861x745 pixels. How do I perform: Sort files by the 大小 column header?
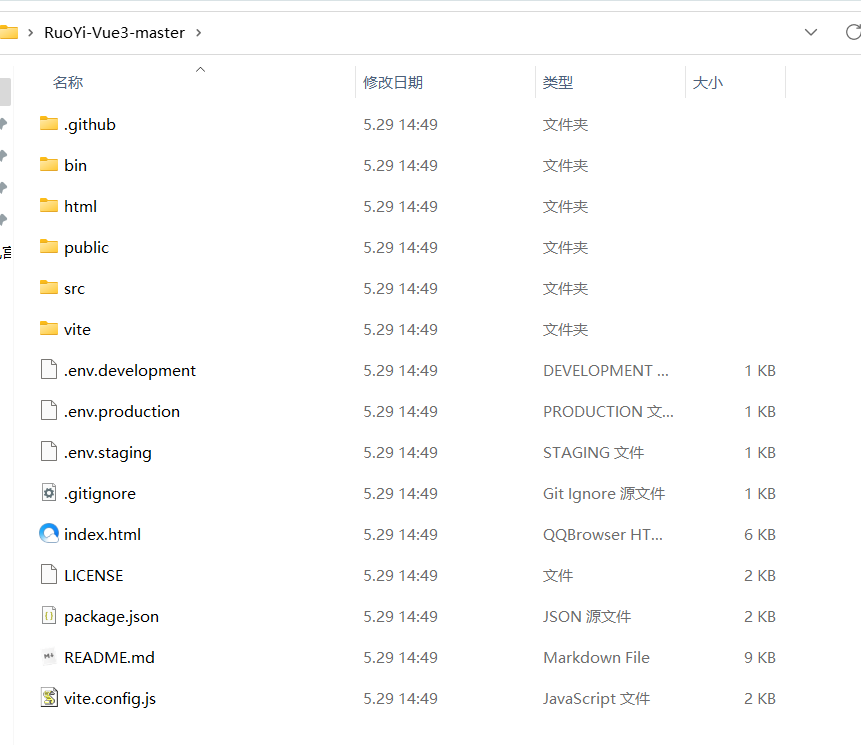tap(708, 82)
